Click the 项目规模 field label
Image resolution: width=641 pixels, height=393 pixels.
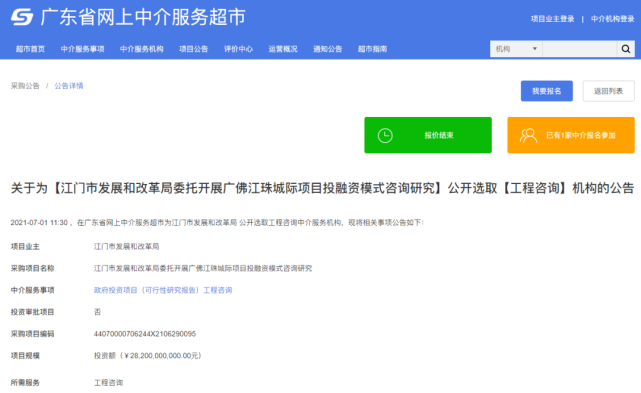coord(25,356)
